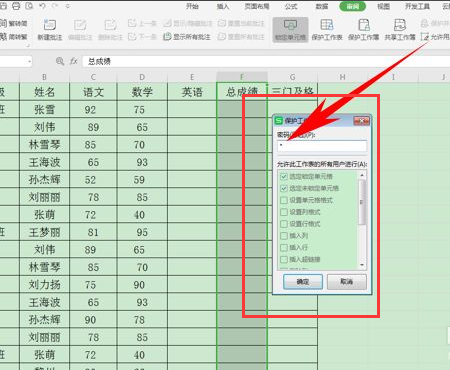Click the Redo arrow icon
The image size is (450, 370).
55,6
